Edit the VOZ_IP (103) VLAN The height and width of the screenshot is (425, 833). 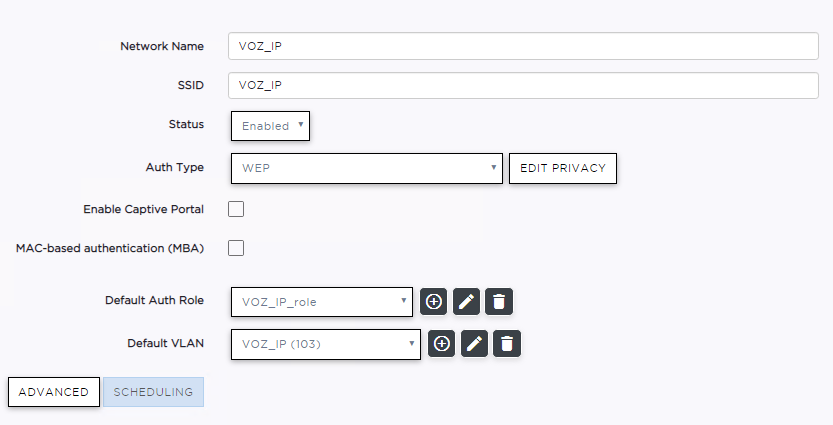(x=474, y=344)
